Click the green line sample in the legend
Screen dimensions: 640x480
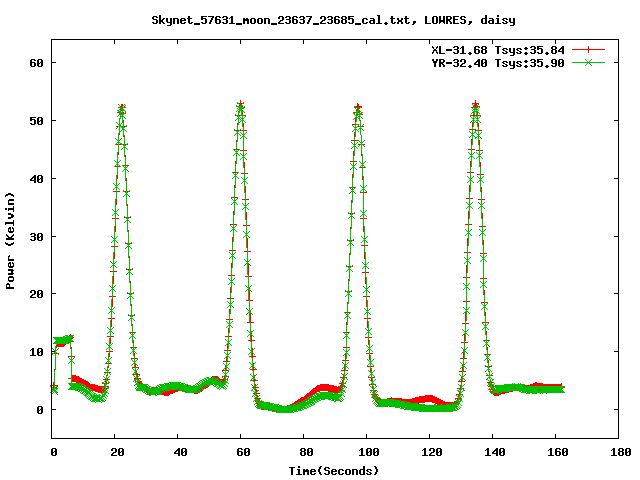tap(588, 62)
